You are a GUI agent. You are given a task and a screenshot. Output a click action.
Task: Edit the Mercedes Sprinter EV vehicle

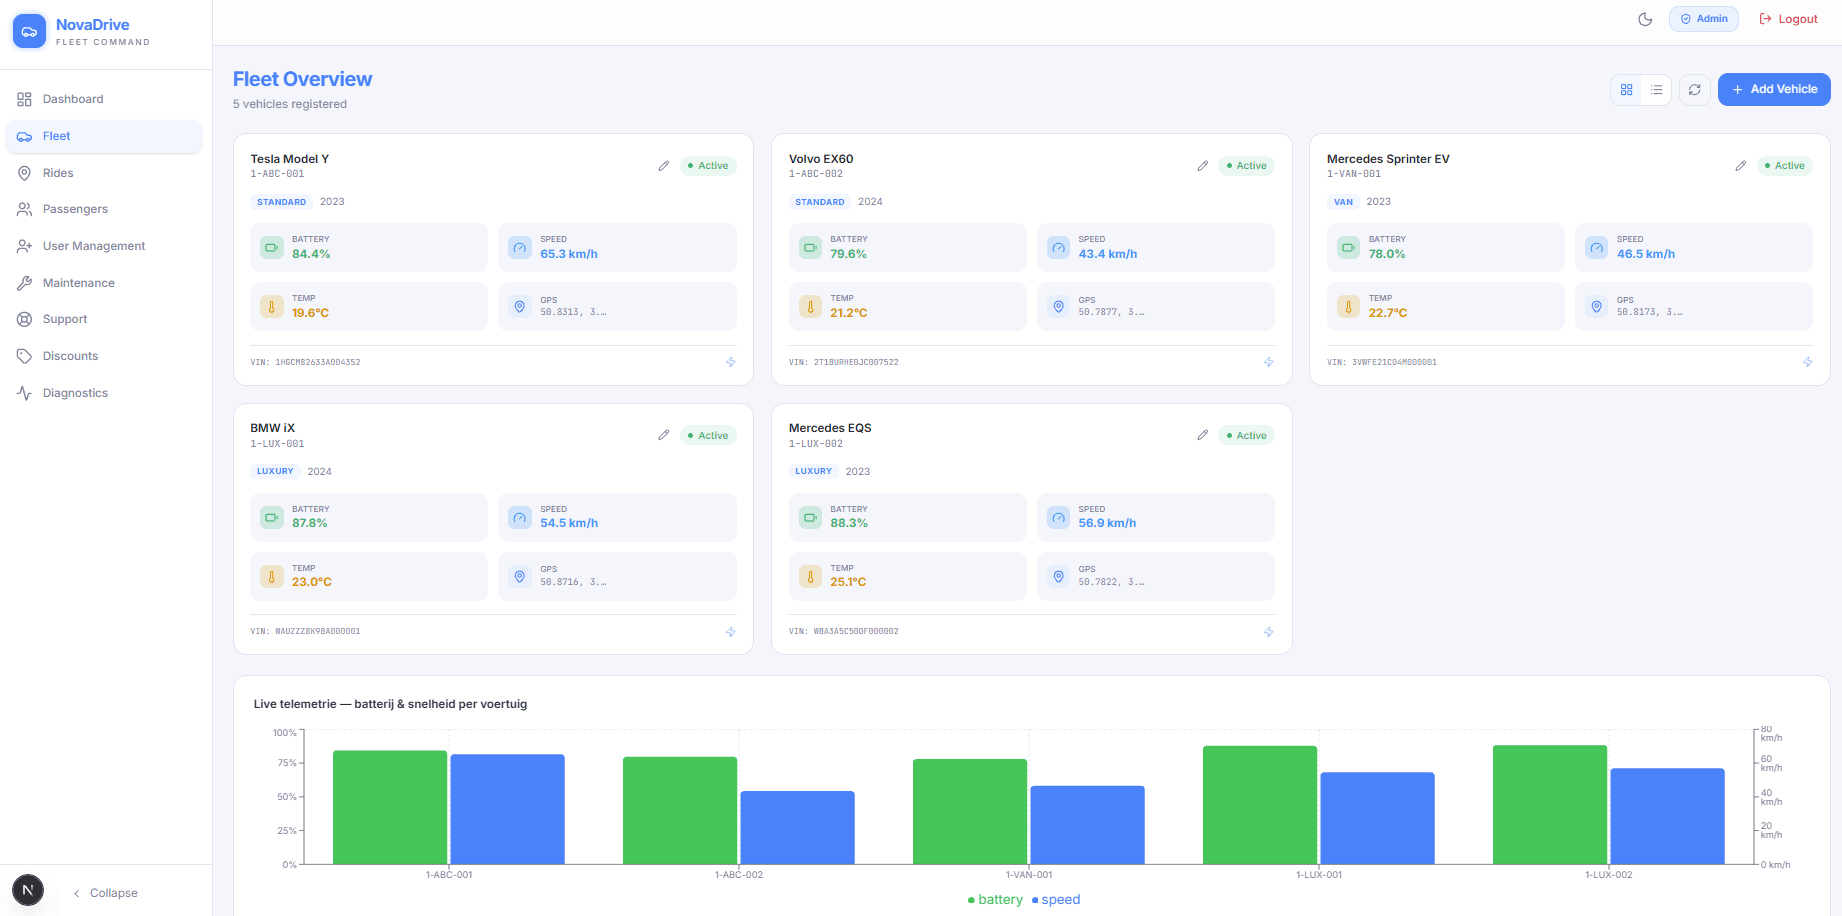click(1741, 166)
